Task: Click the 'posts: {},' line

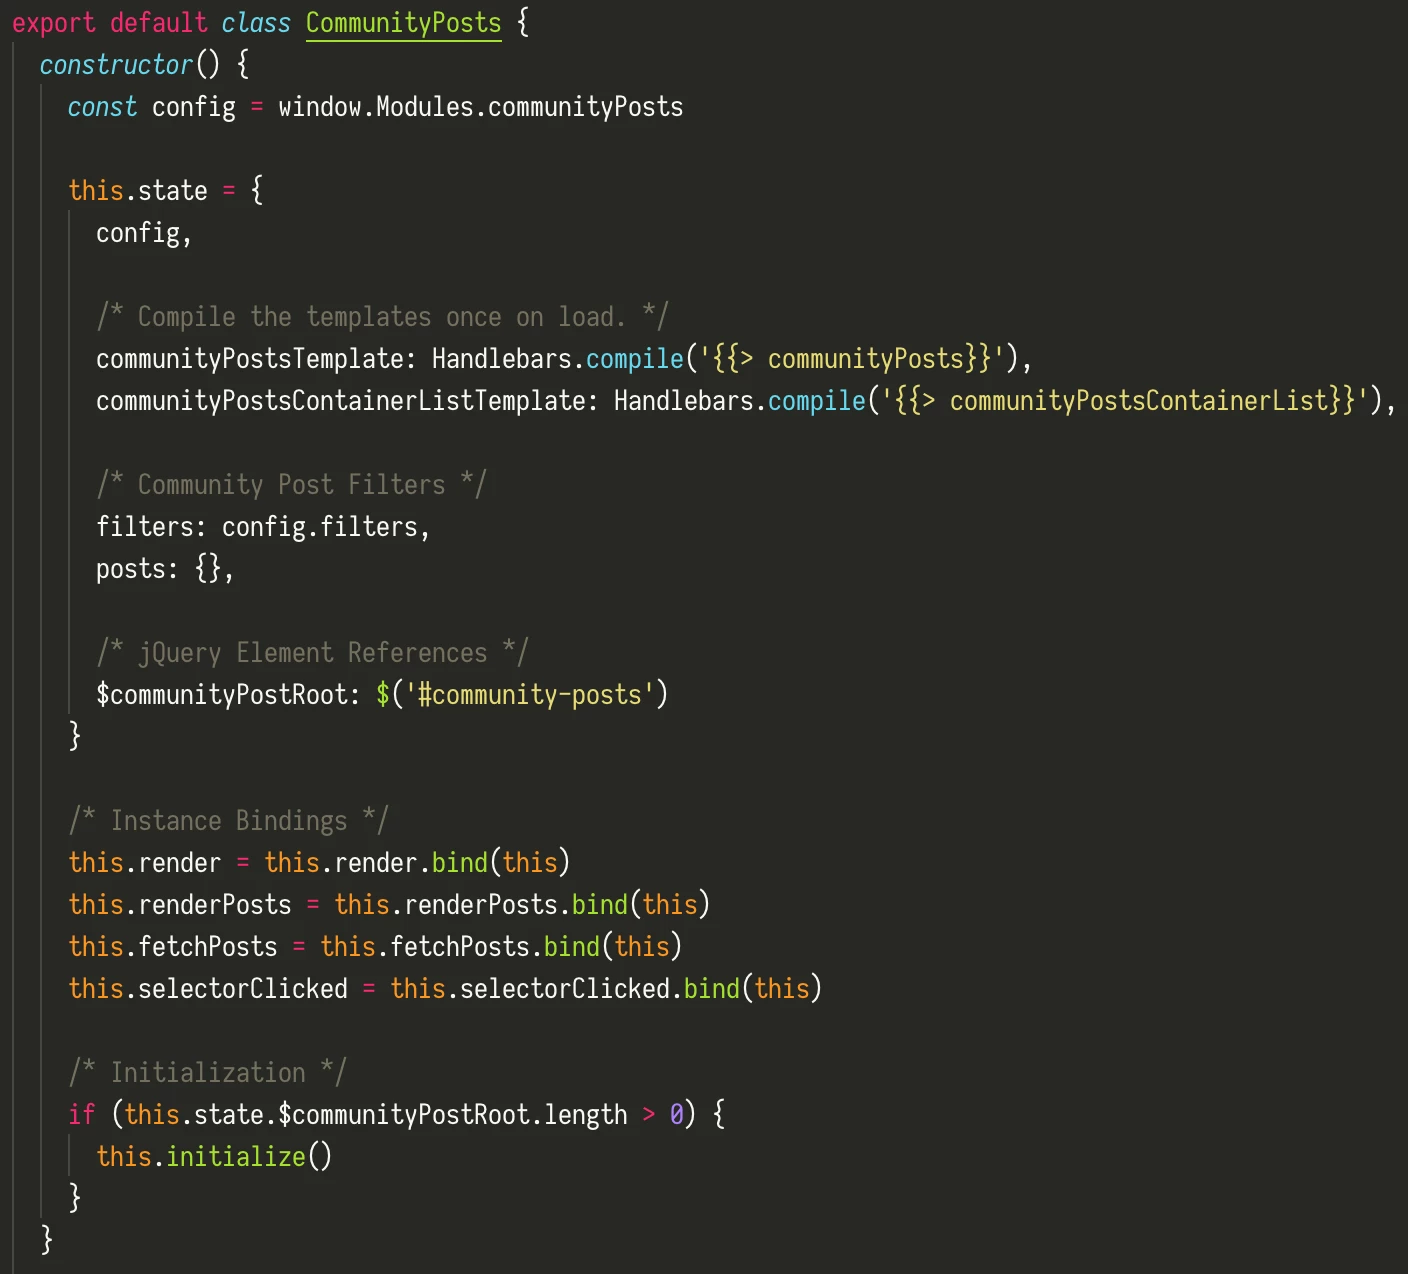Action: pyautogui.click(x=165, y=569)
